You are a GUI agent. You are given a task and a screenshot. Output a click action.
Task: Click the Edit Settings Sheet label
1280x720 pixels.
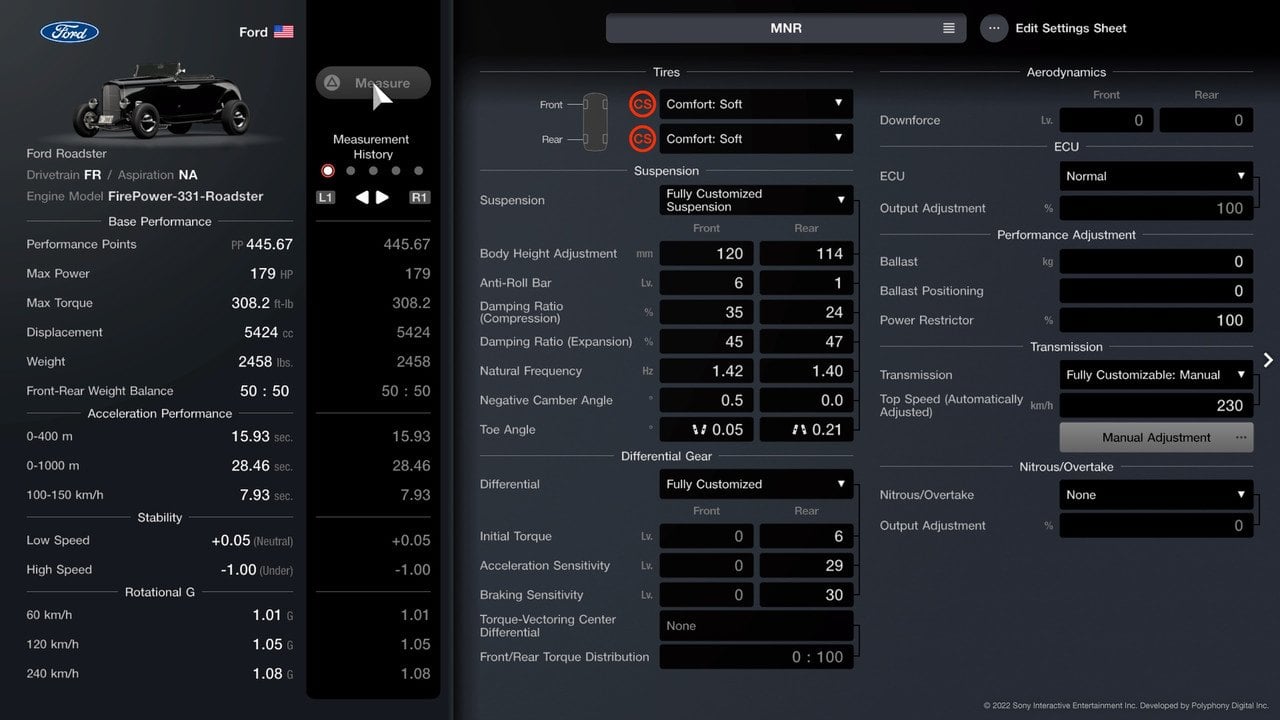pos(1071,28)
